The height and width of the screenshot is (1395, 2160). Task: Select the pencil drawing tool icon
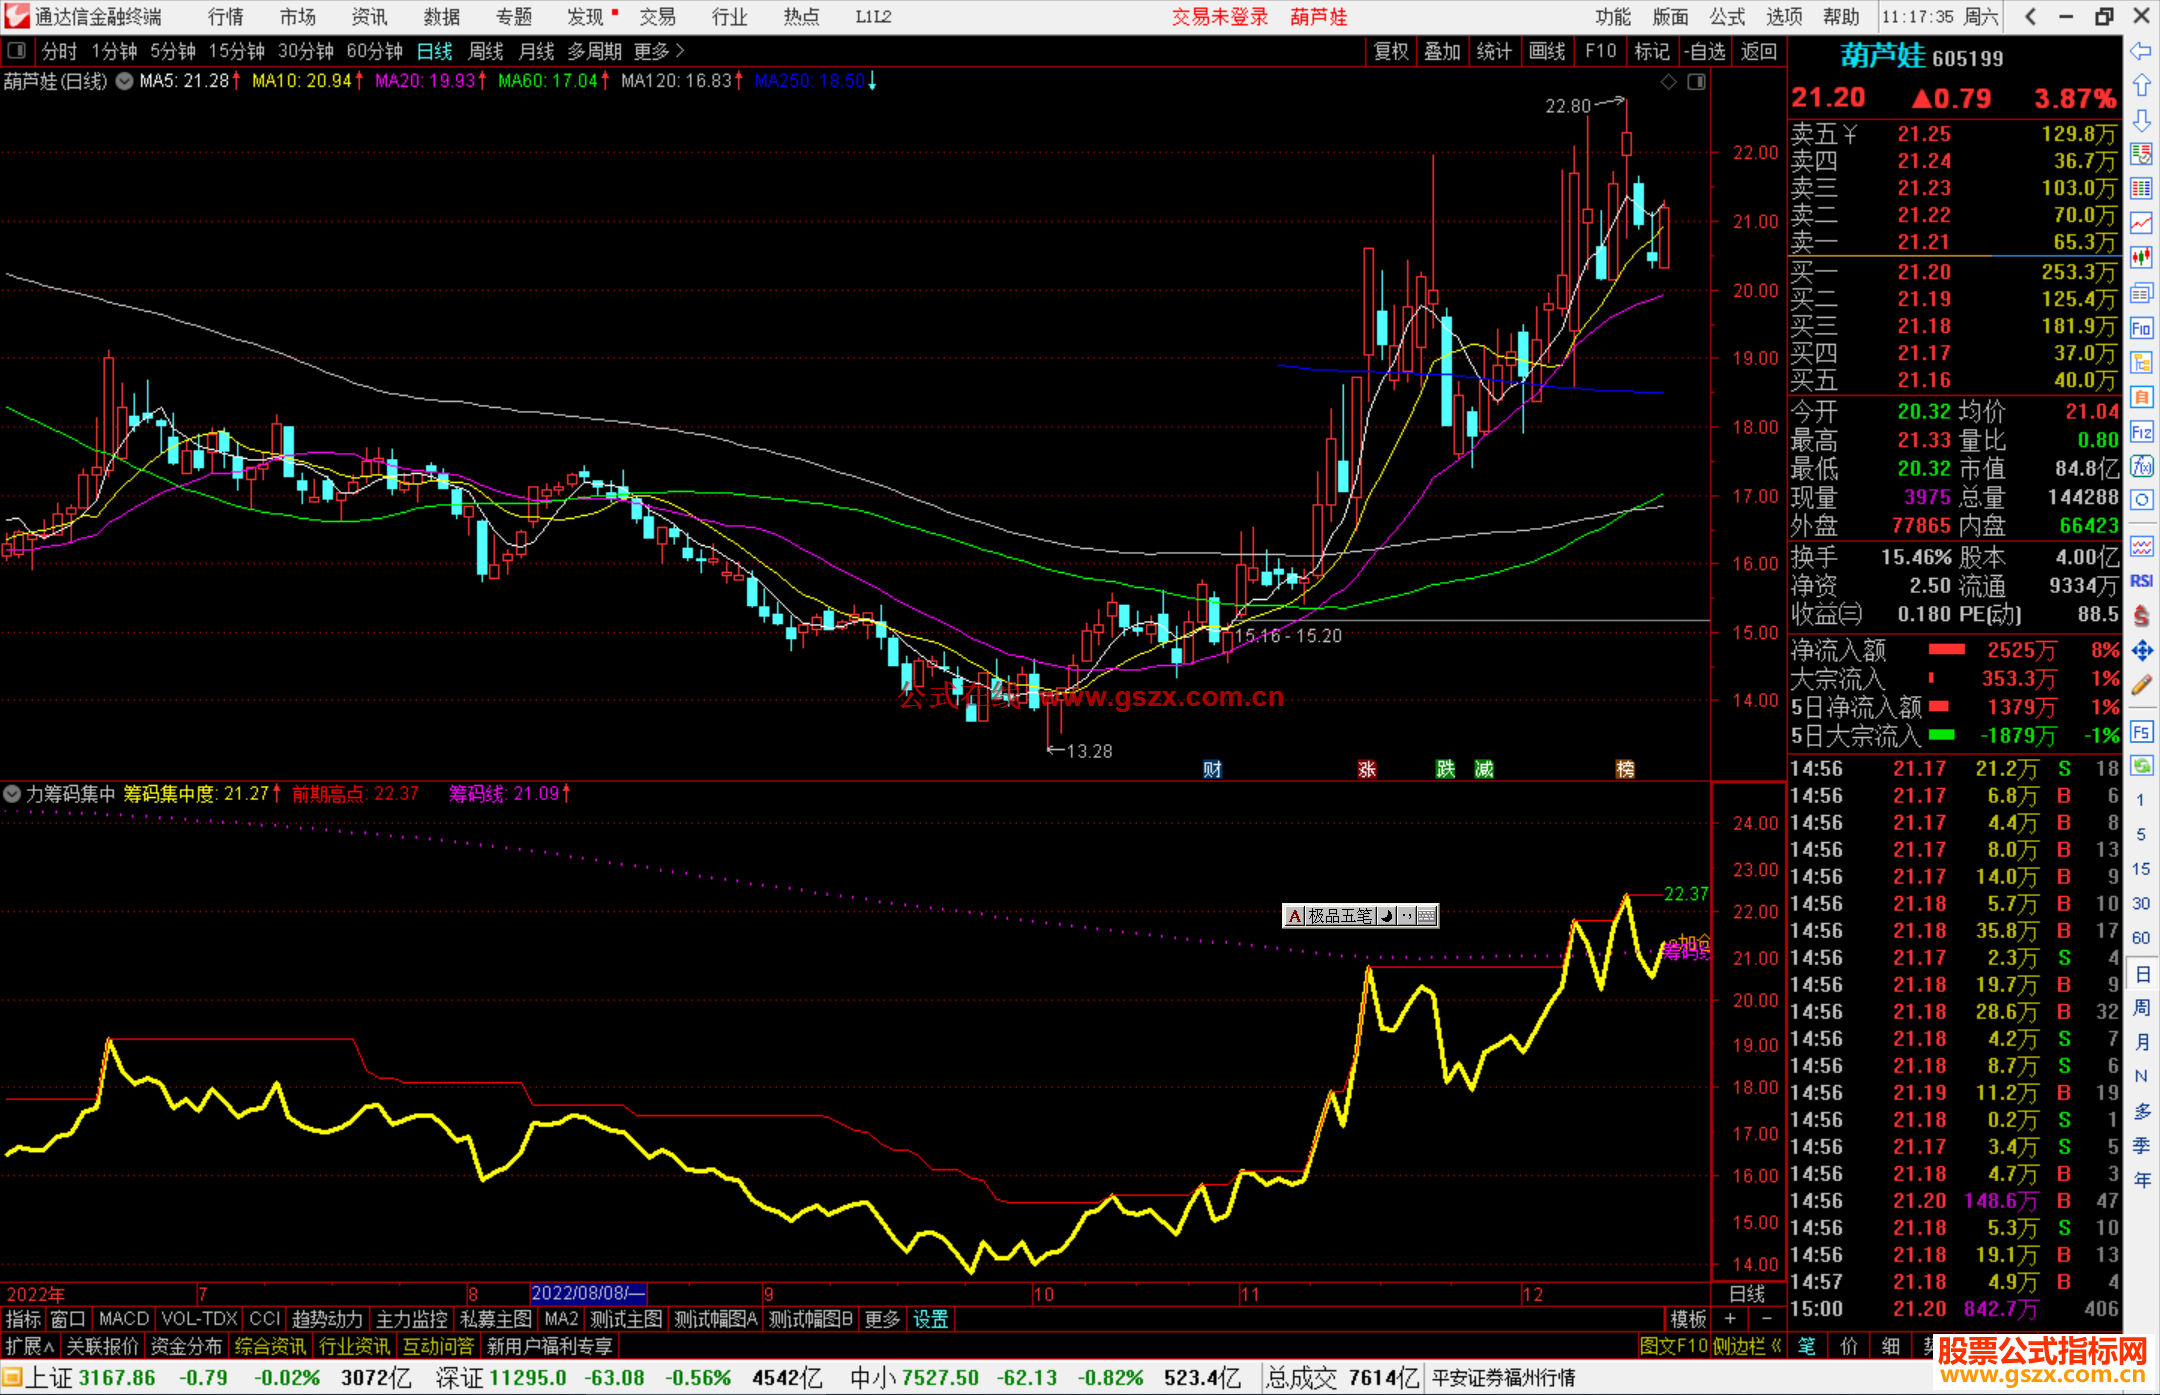2141,685
